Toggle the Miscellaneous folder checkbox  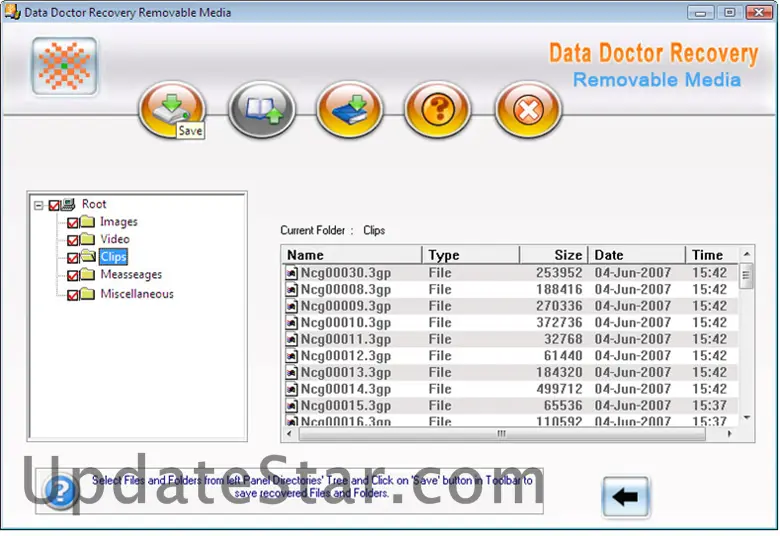point(73,295)
